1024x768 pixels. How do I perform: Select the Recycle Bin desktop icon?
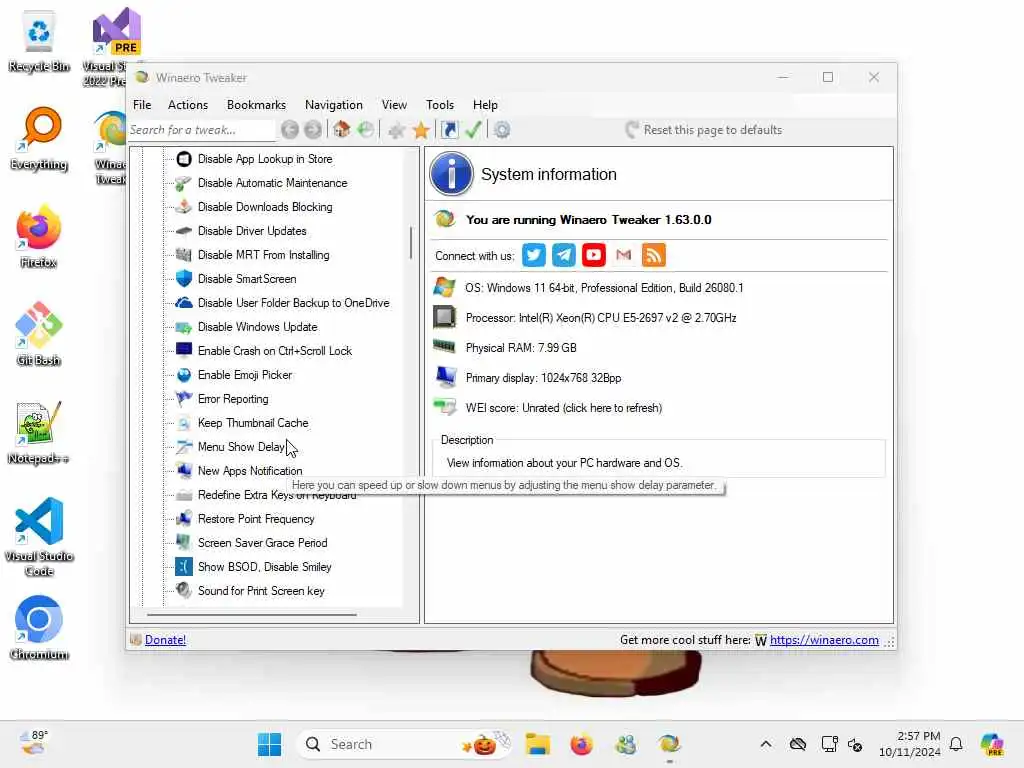(x=39, y=41)
